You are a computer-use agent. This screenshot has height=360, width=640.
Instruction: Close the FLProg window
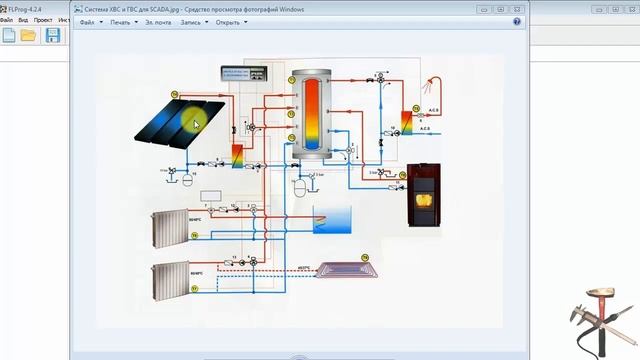(632, 9)
